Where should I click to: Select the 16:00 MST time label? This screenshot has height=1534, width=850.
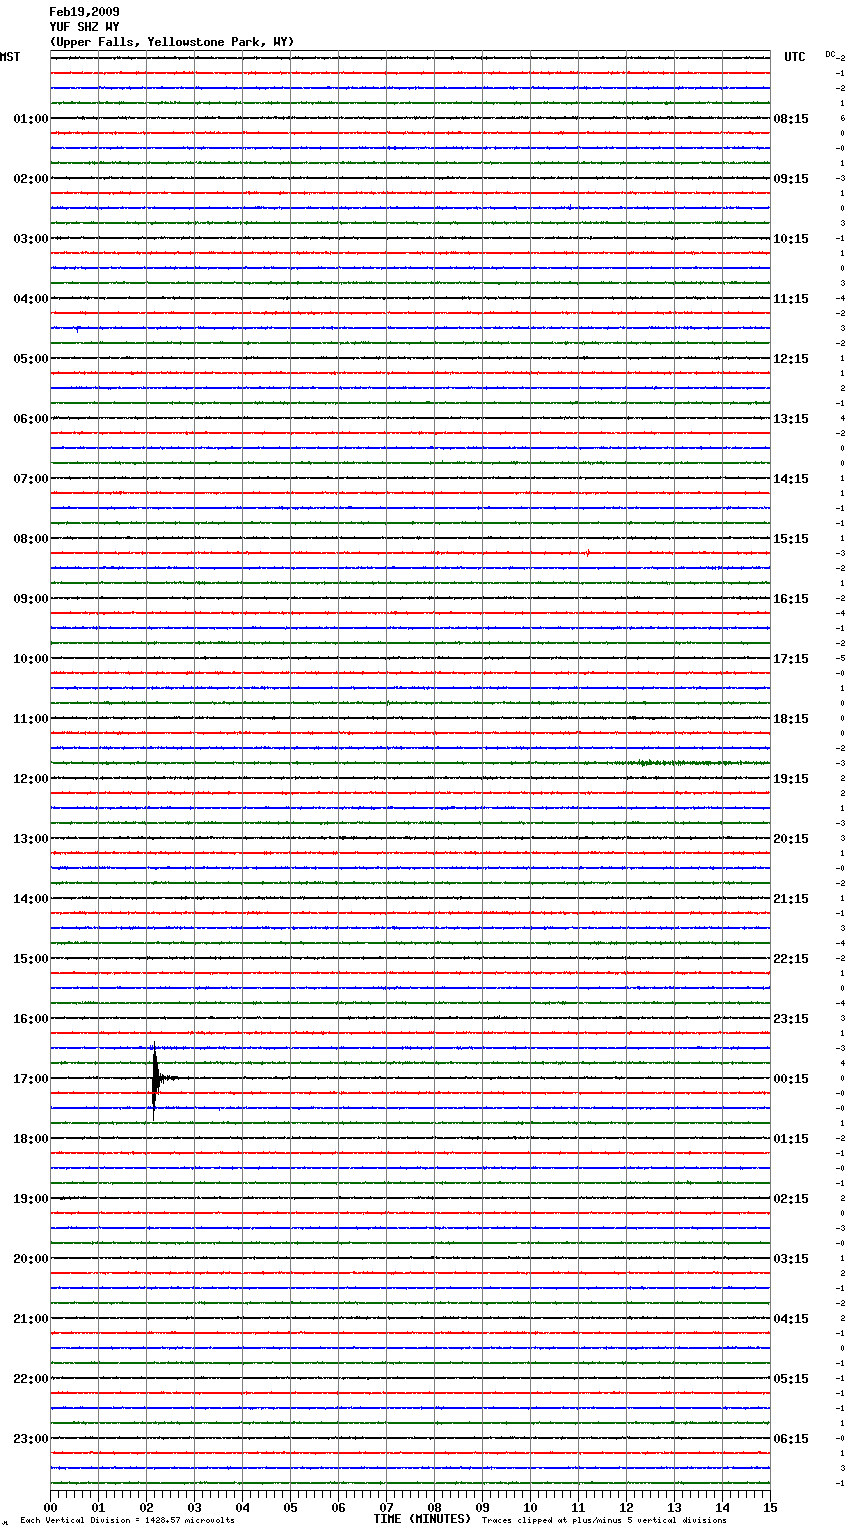pyautogui.click(x=30, y=1019)
